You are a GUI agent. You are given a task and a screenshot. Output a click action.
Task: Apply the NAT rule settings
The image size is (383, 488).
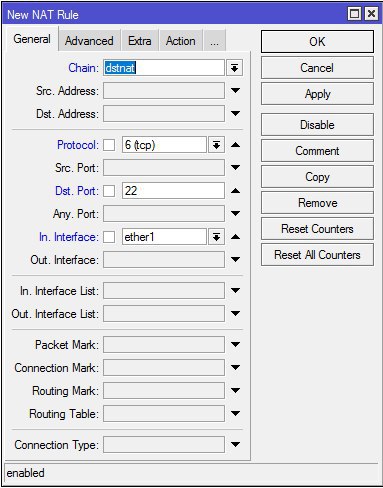coord(317,94)
